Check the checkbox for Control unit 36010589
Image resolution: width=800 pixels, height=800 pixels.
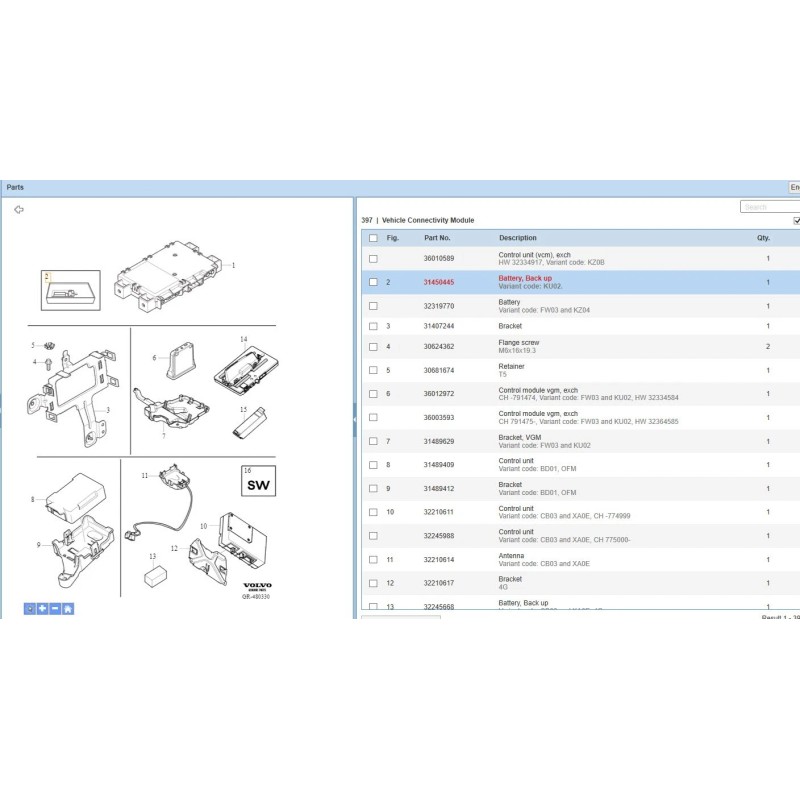tap(375, 257)
